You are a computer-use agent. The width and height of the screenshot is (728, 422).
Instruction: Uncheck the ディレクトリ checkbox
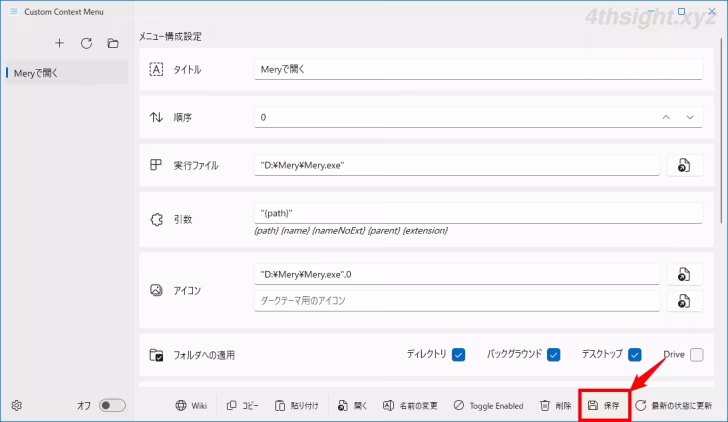coord(458,355)
